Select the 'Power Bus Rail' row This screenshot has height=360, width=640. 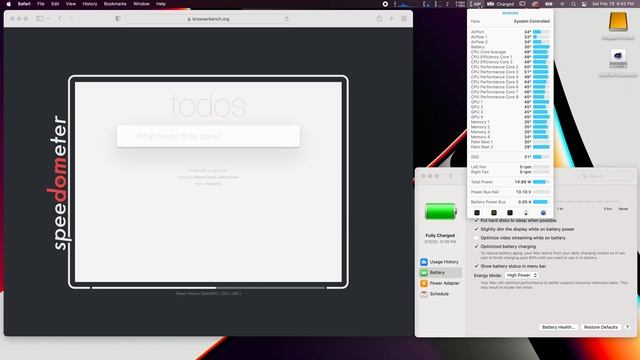click(510, 192)
